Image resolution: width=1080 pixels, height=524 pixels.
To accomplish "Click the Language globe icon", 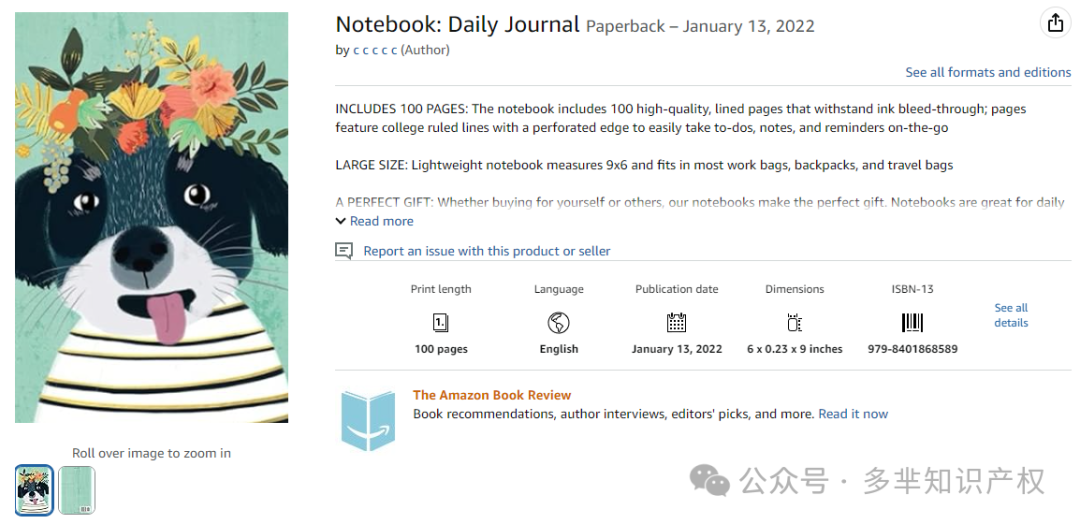I will [x=559, y=322].
